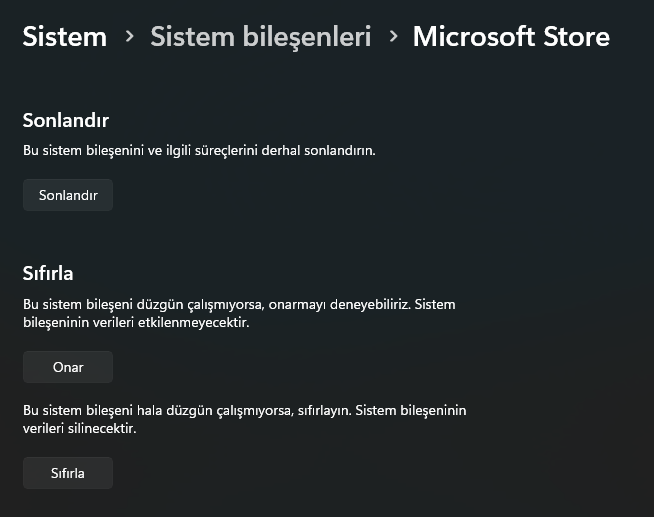This screenshot has height=517, width=654.
Task: Repair the Microsoft Store component
Action: pyautogui.click(x=68, y=367)
